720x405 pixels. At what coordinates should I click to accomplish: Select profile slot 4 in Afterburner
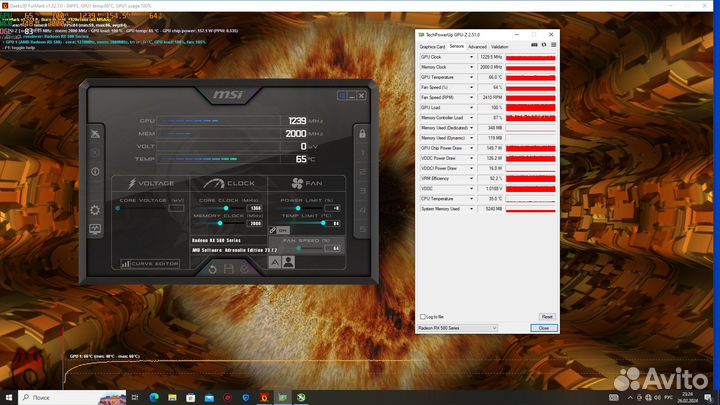[362, 210]
